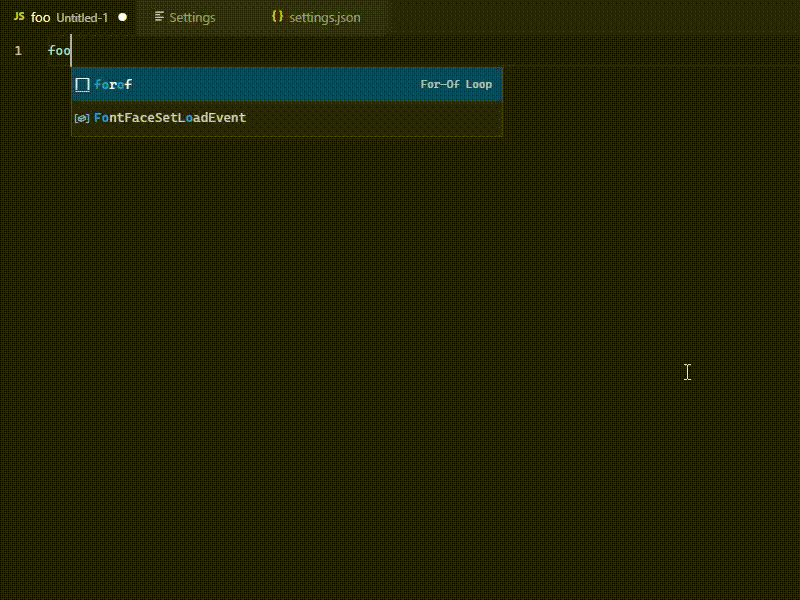This screenshot has height=600, width=800.
Task: Click the unsaved-changes dot on Untitled-1
Action: point(120,16)
